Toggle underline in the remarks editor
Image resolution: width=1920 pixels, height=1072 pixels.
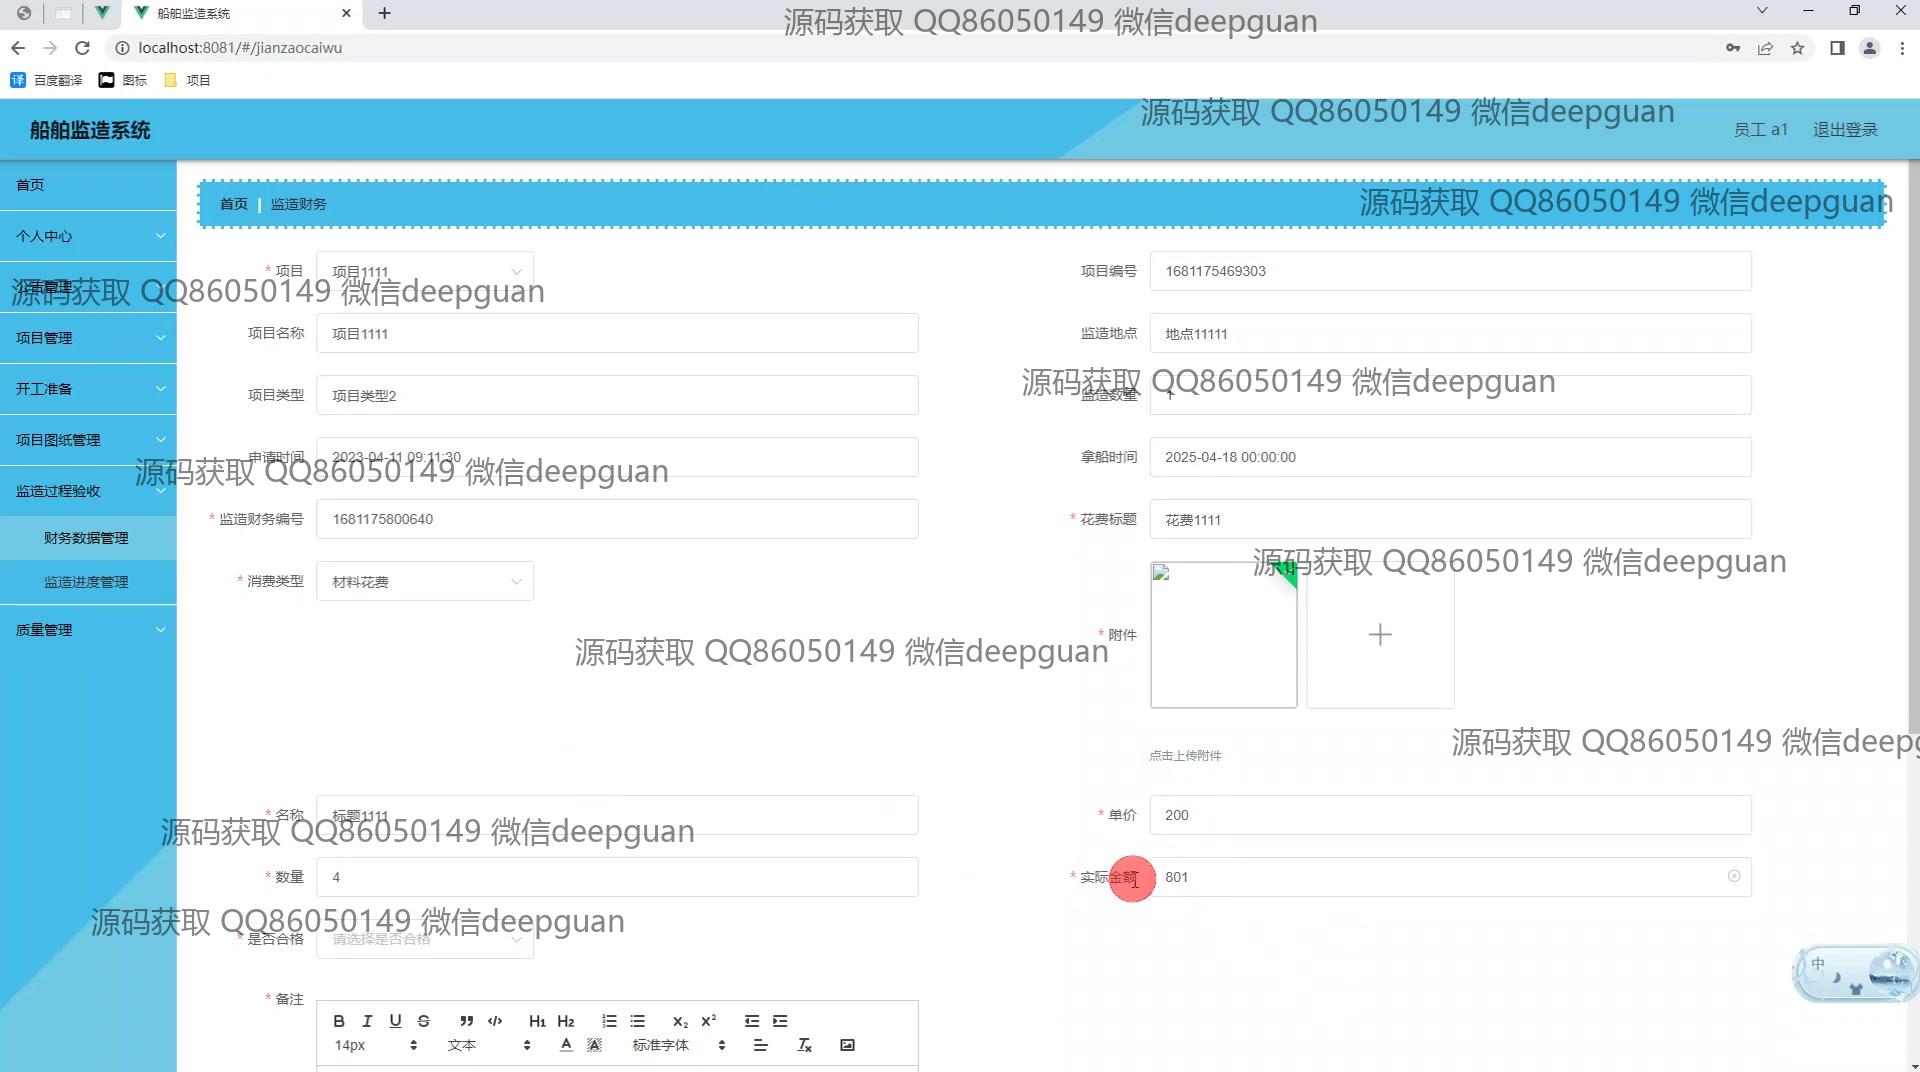(395, 1021)
